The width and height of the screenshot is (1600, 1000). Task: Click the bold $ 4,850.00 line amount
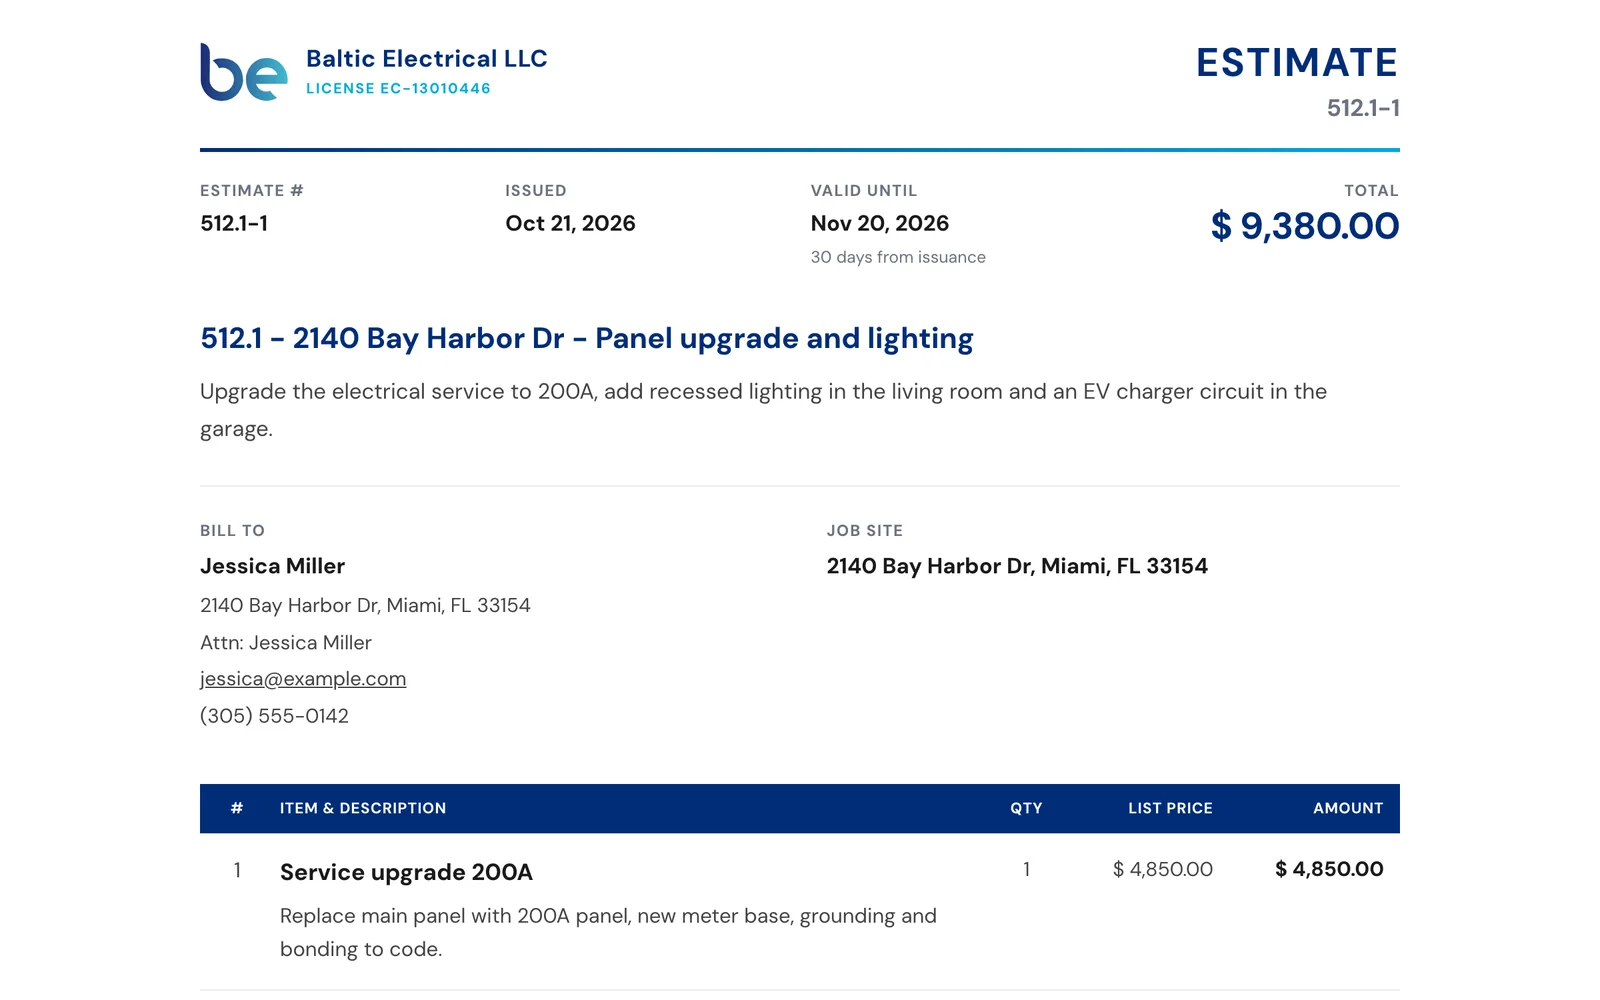[1329, 869]
